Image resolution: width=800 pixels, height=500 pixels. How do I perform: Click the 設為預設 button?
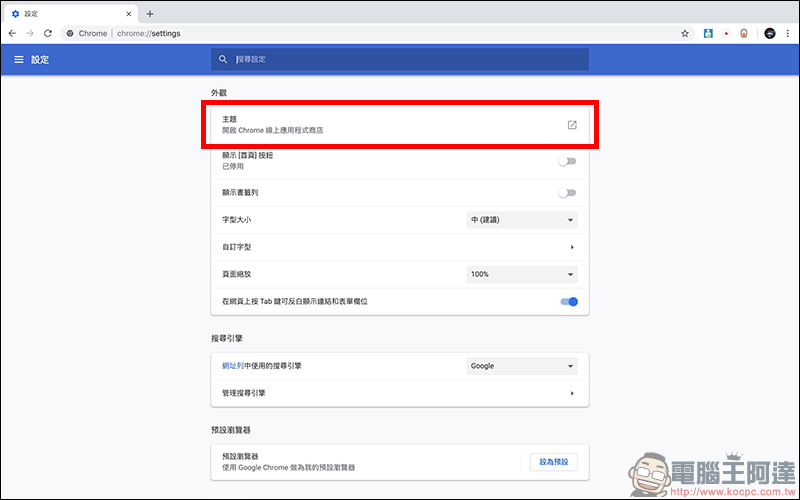click(x=554, y=462)
